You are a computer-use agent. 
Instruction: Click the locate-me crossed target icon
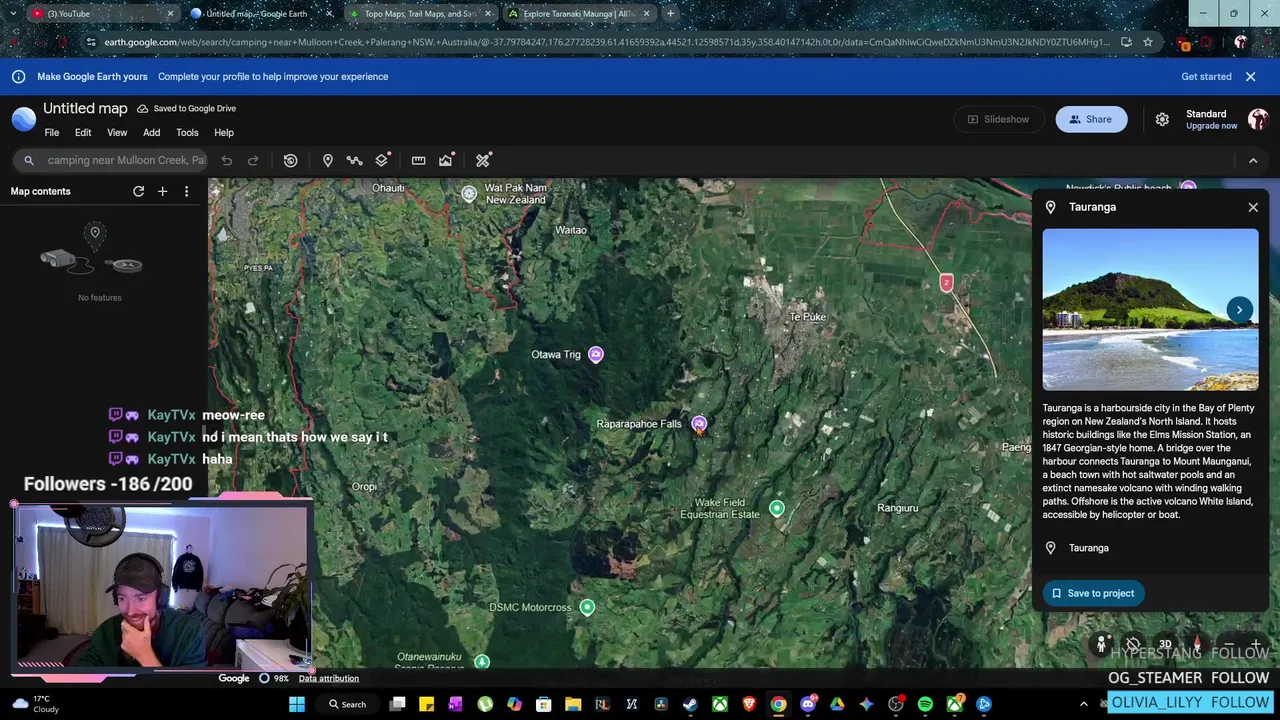1132,645
